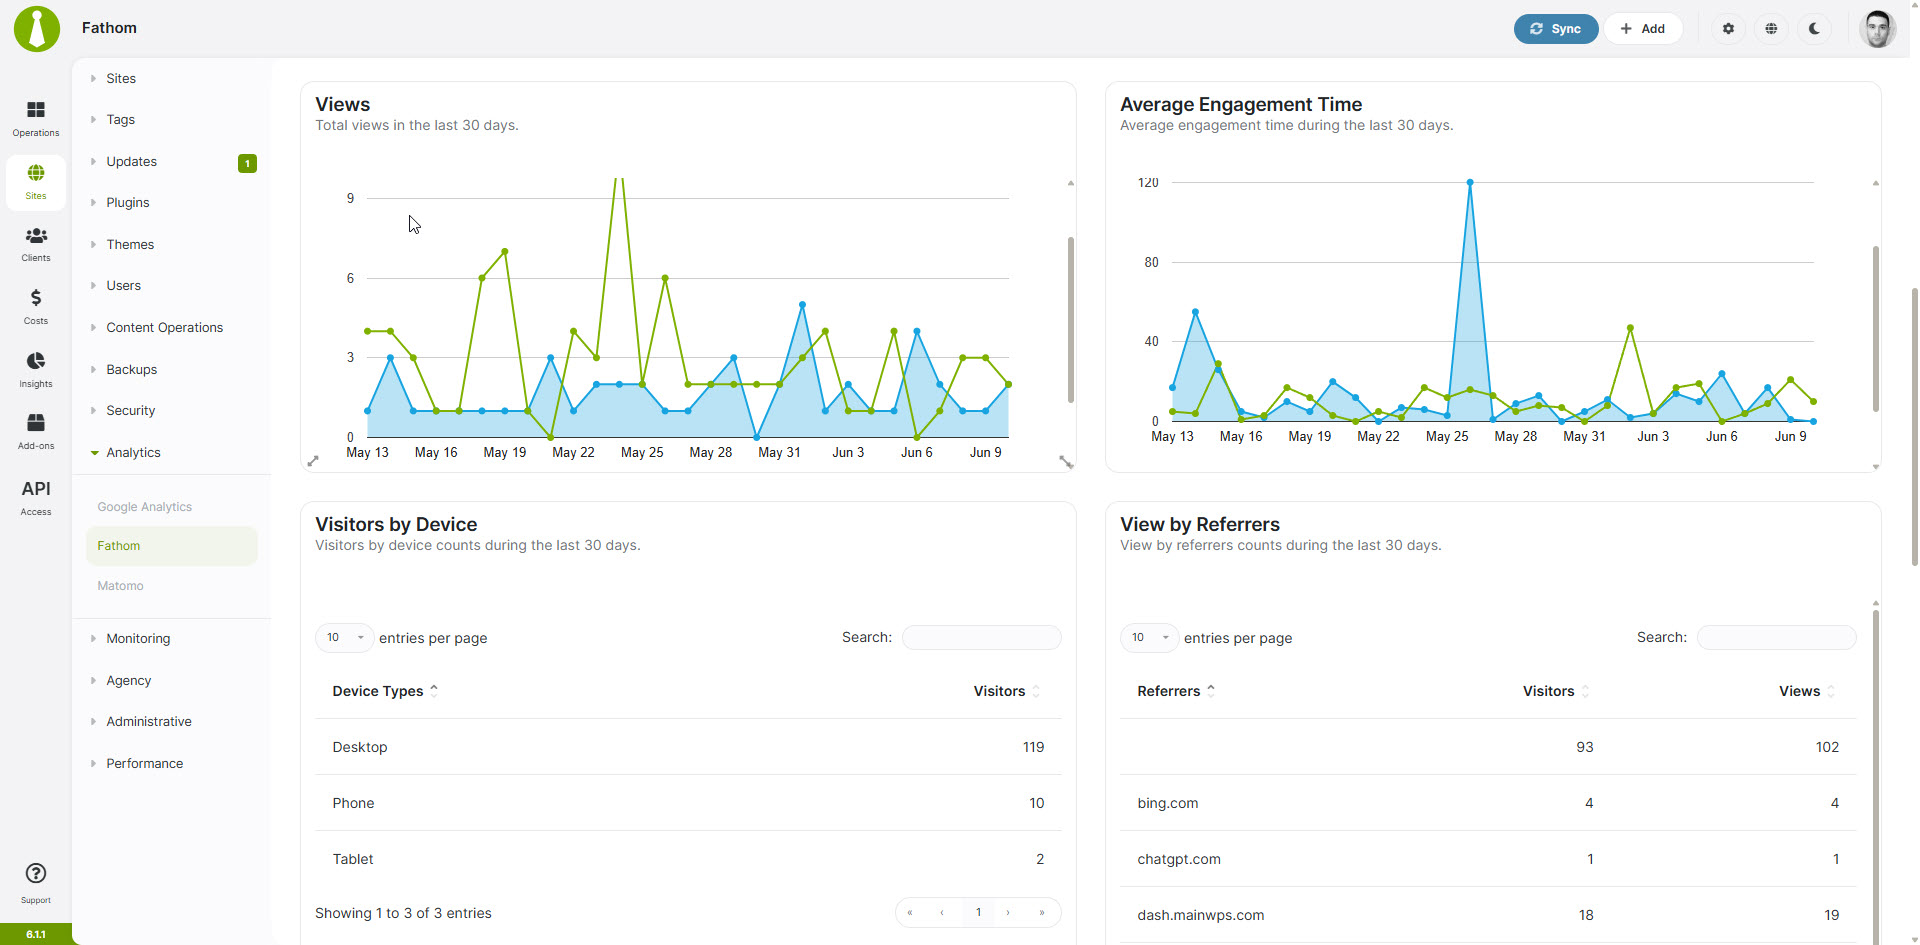Click the Views chart vertical scrollbar
This screenshot has width=1920, height=945.
[x=1071, y=320]
